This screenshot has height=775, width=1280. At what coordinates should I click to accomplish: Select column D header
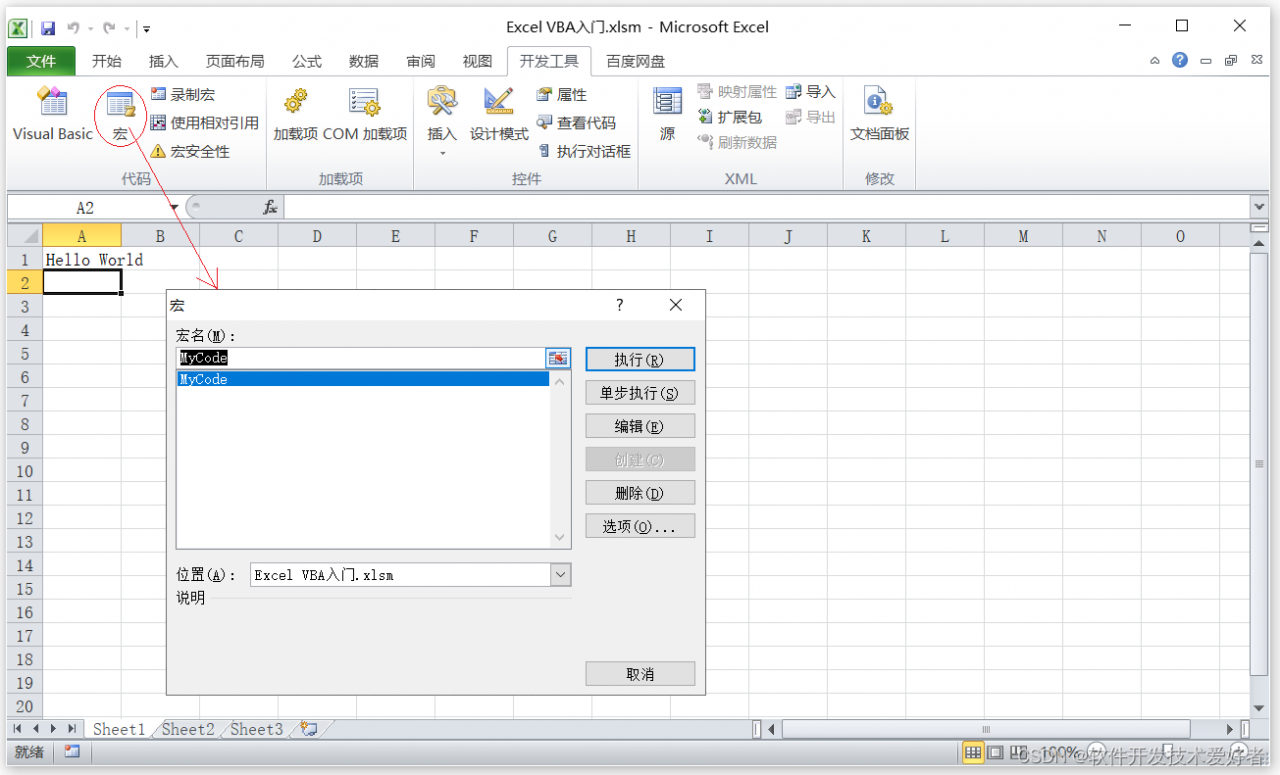coord(317,236)
